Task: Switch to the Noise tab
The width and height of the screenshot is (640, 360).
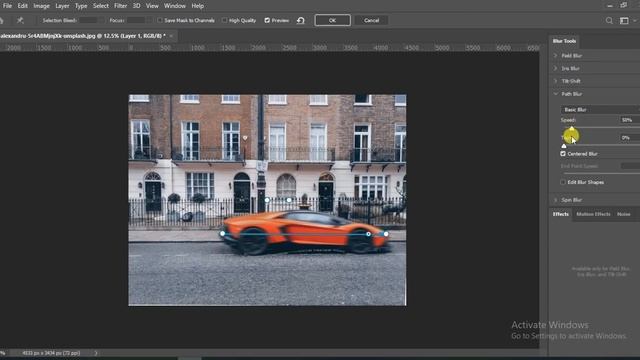Action: pyautogui.click(x=623, y=214)
